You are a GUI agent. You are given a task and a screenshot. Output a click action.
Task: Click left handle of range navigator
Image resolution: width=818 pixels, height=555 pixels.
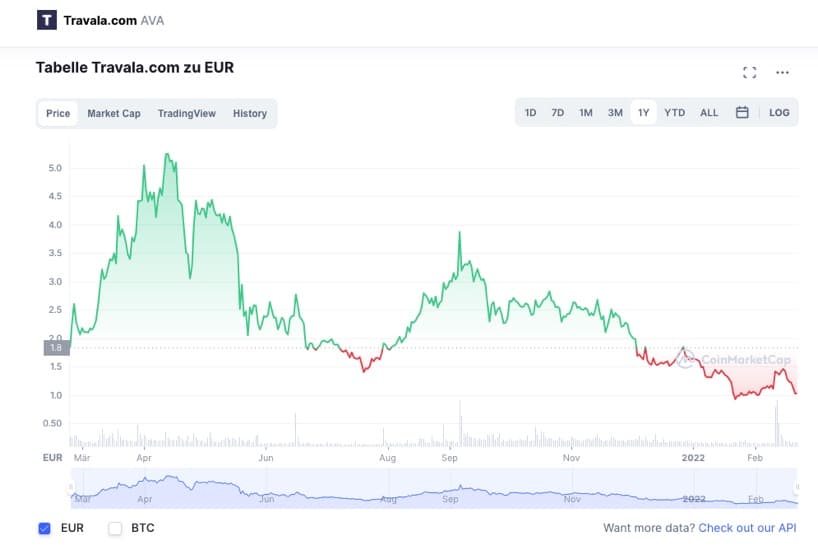tap(71, 487)
